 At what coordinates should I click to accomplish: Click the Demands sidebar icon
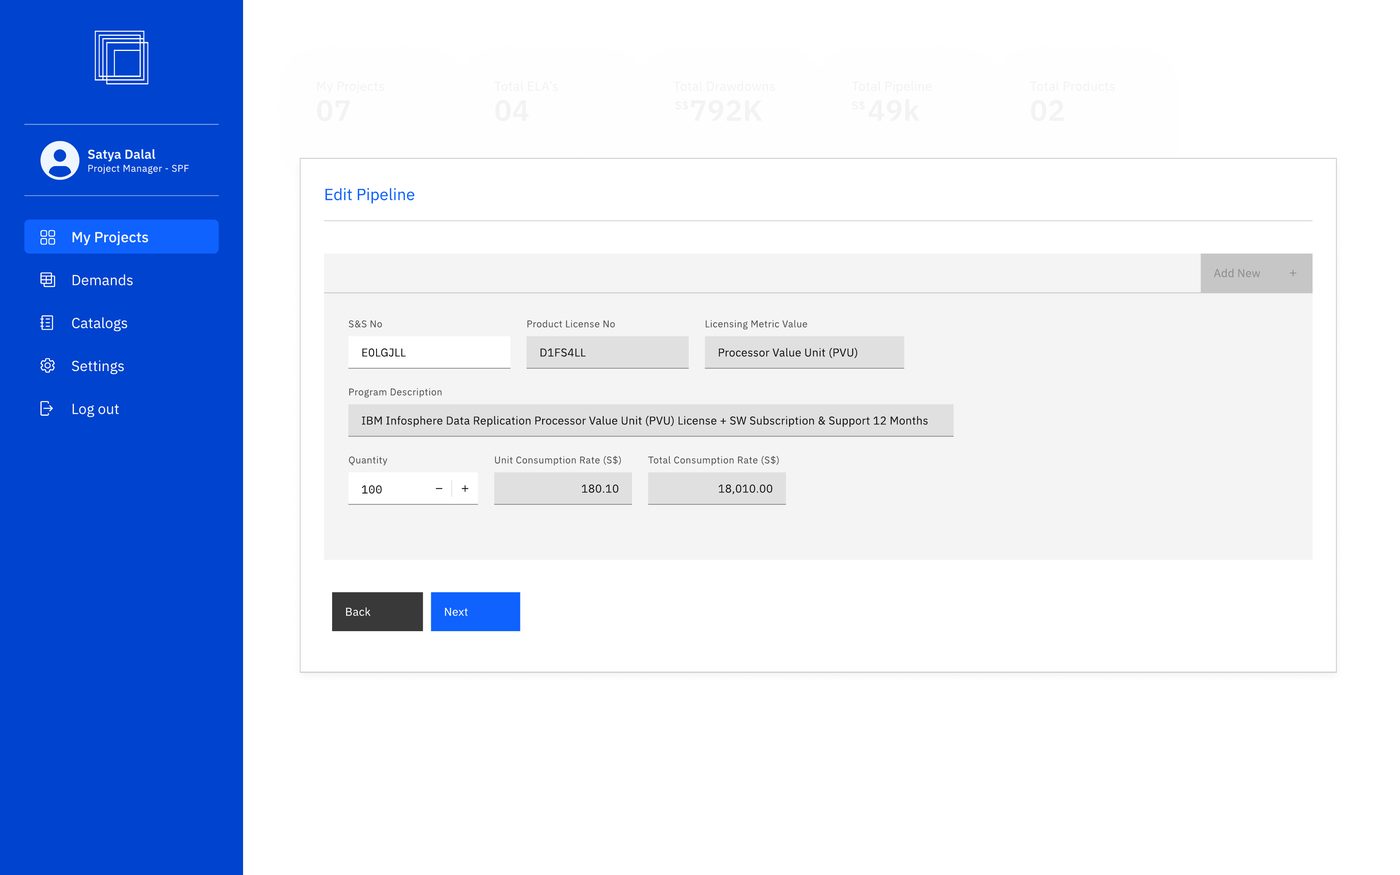point(47,280)
